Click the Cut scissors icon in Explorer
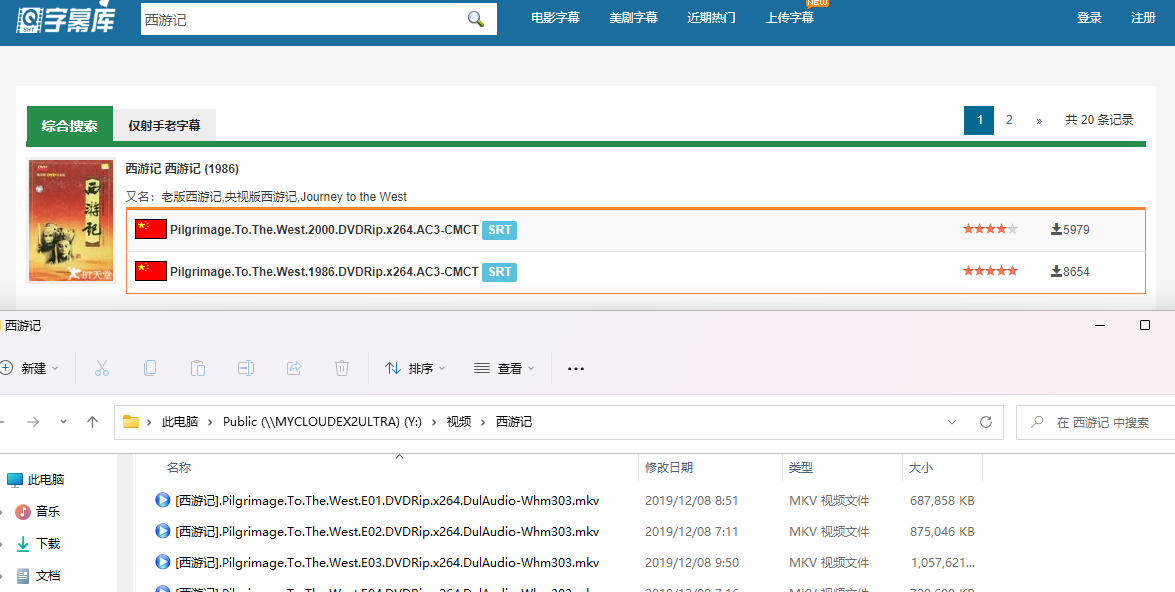 (102, 368)
